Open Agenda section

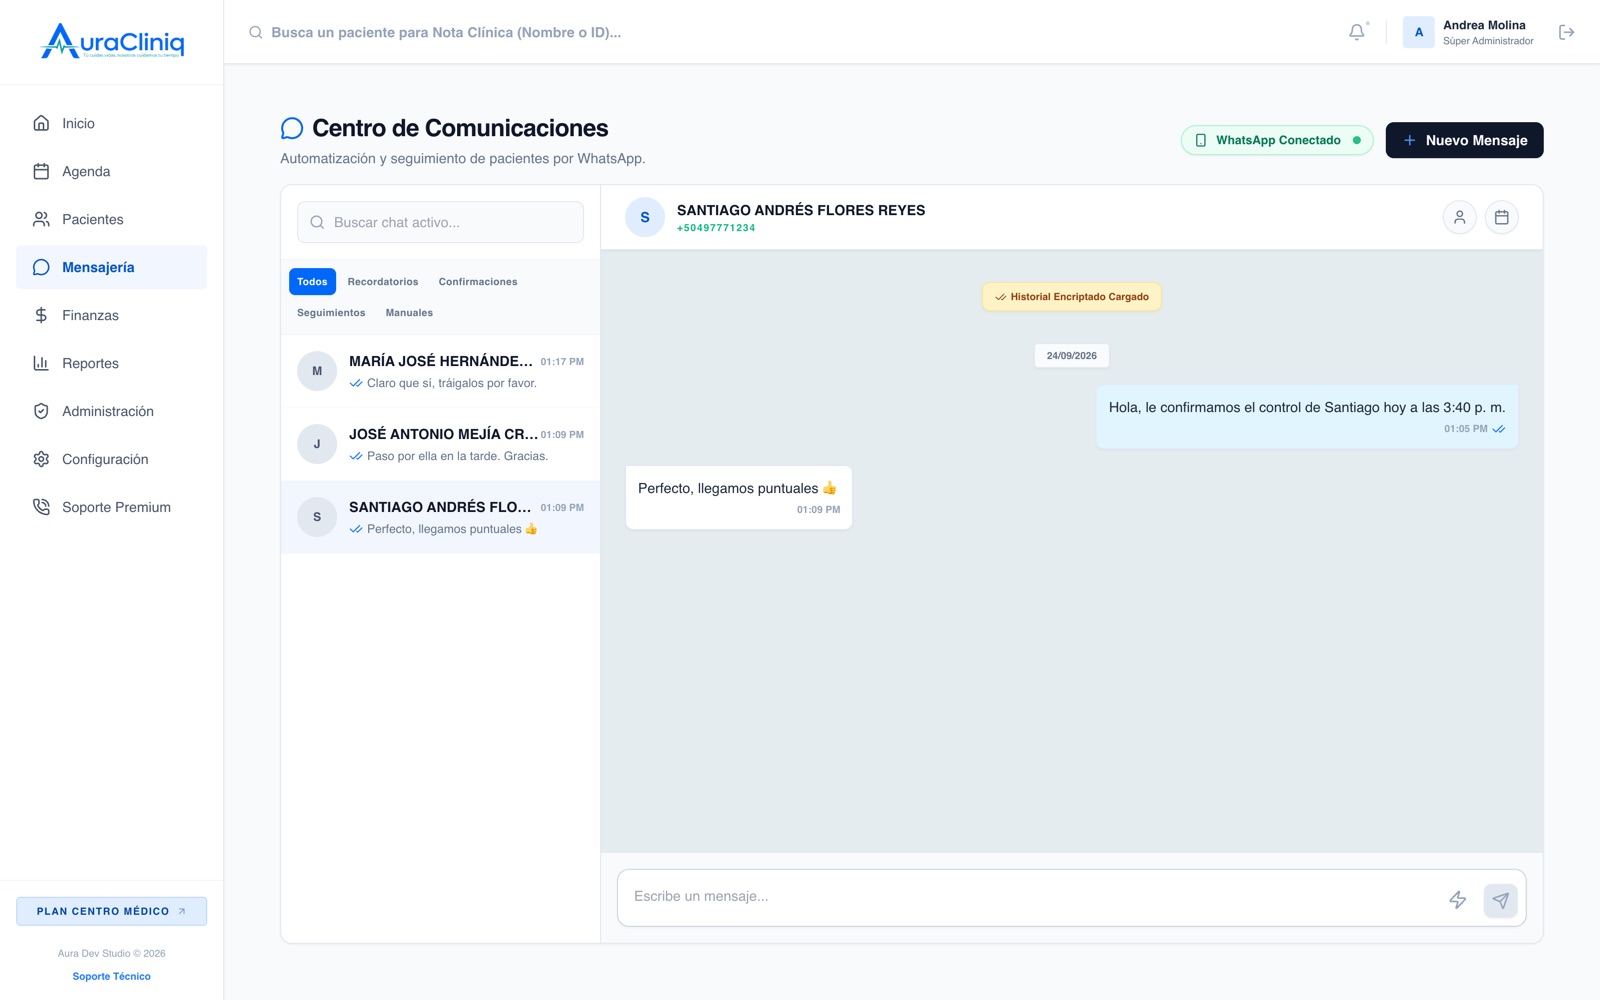click(x=112, y=171)
